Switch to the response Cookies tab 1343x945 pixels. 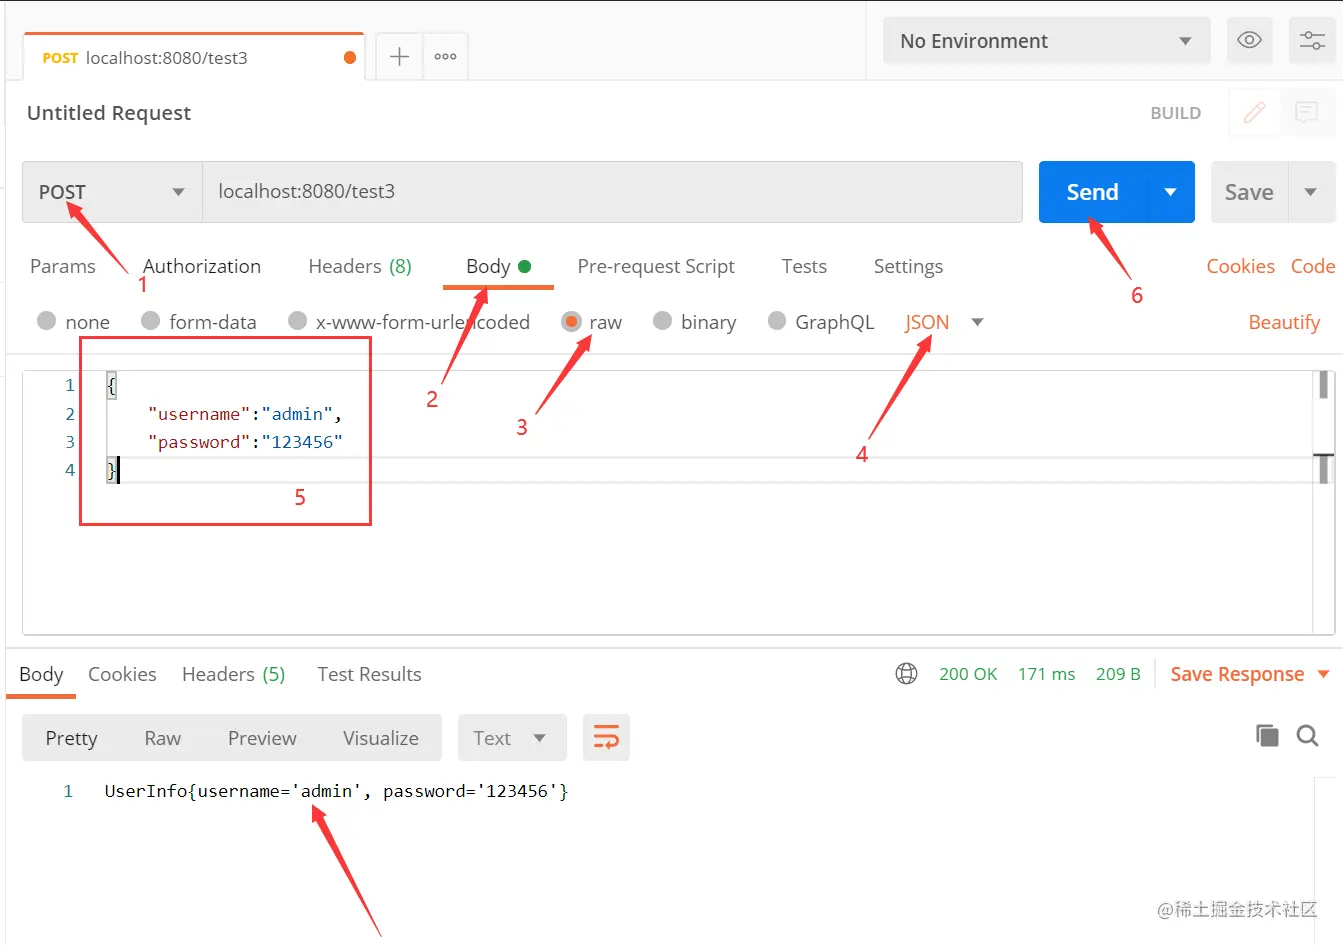click(122, 674)
